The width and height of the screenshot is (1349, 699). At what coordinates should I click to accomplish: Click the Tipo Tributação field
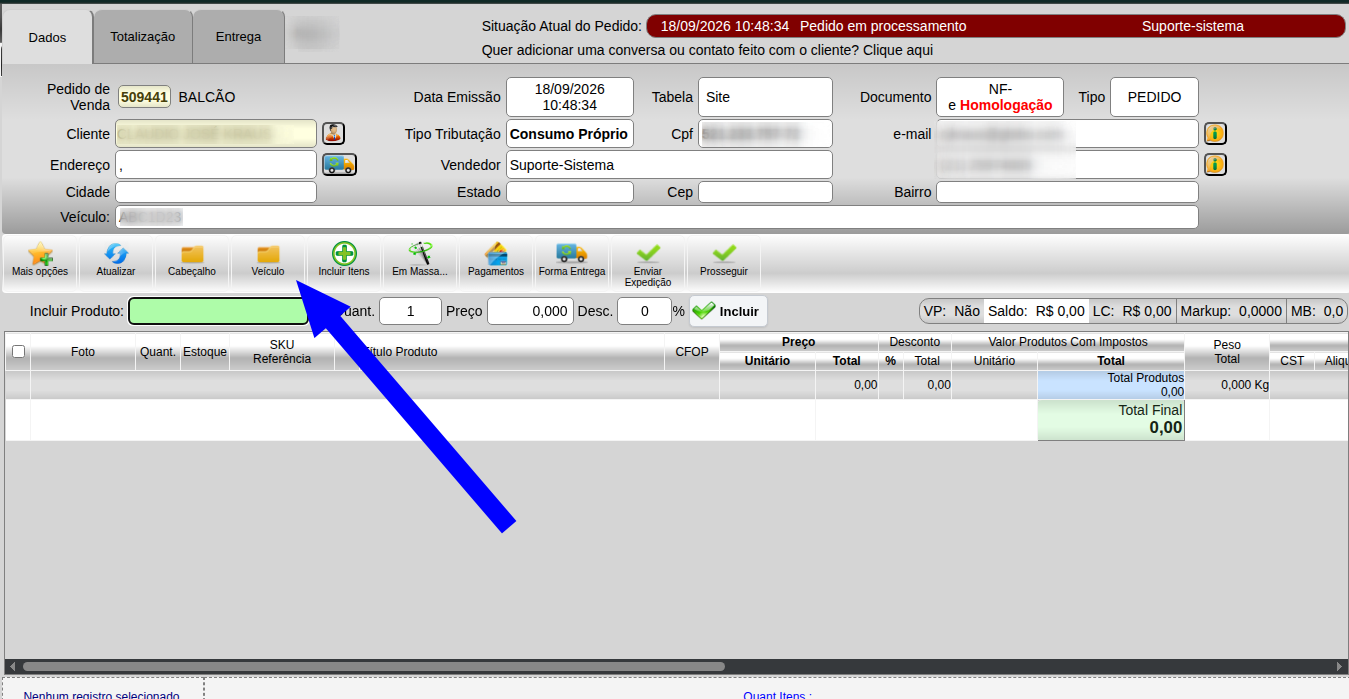(570, 134)
